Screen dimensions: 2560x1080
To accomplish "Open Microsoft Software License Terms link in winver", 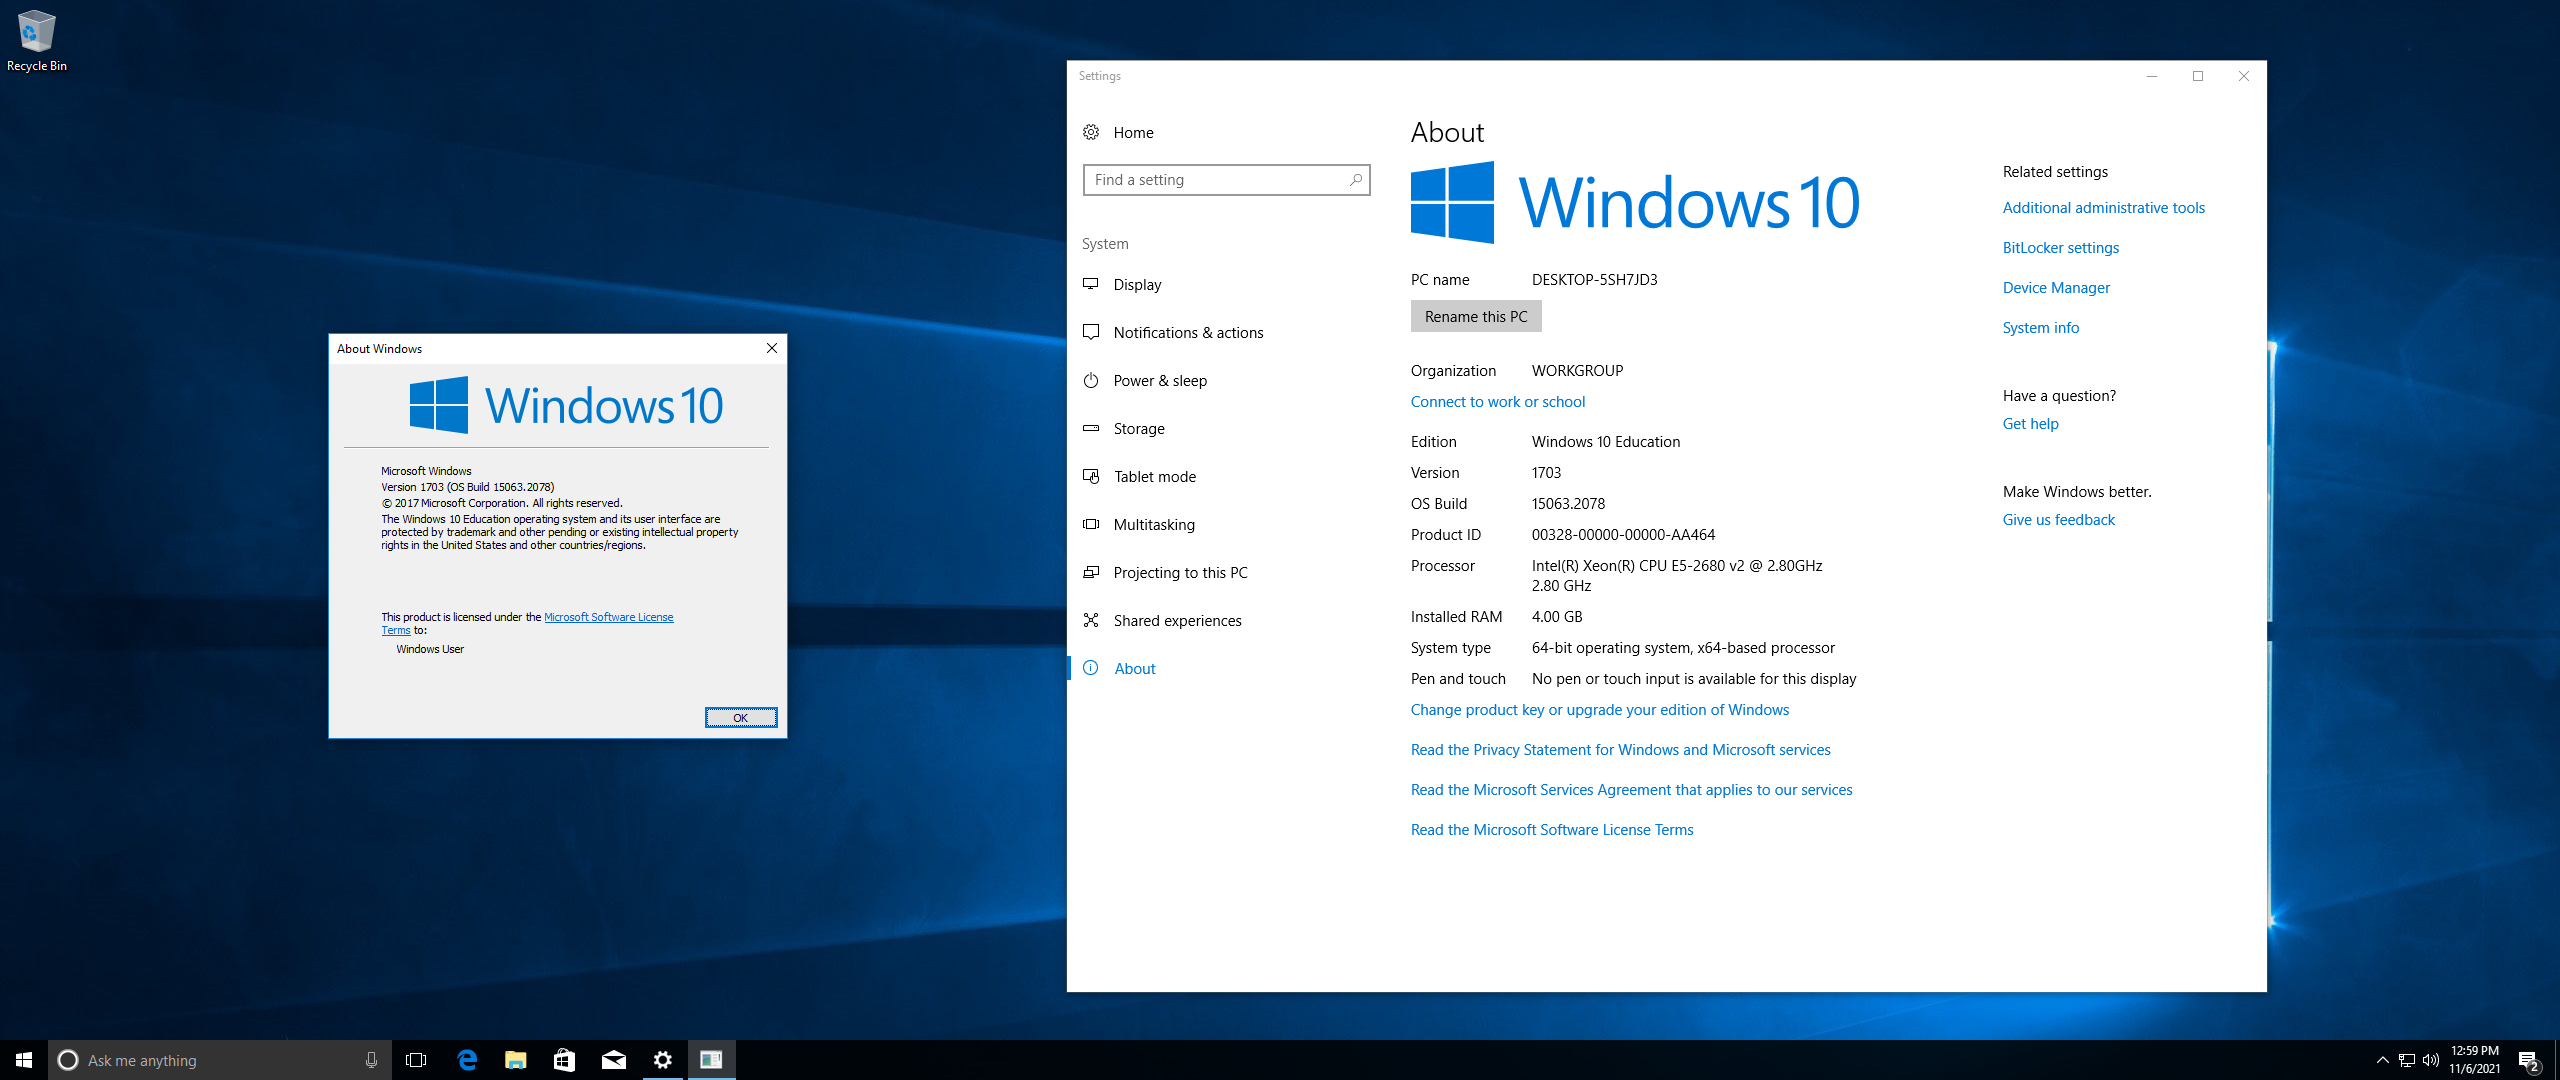I will (608, 617).
